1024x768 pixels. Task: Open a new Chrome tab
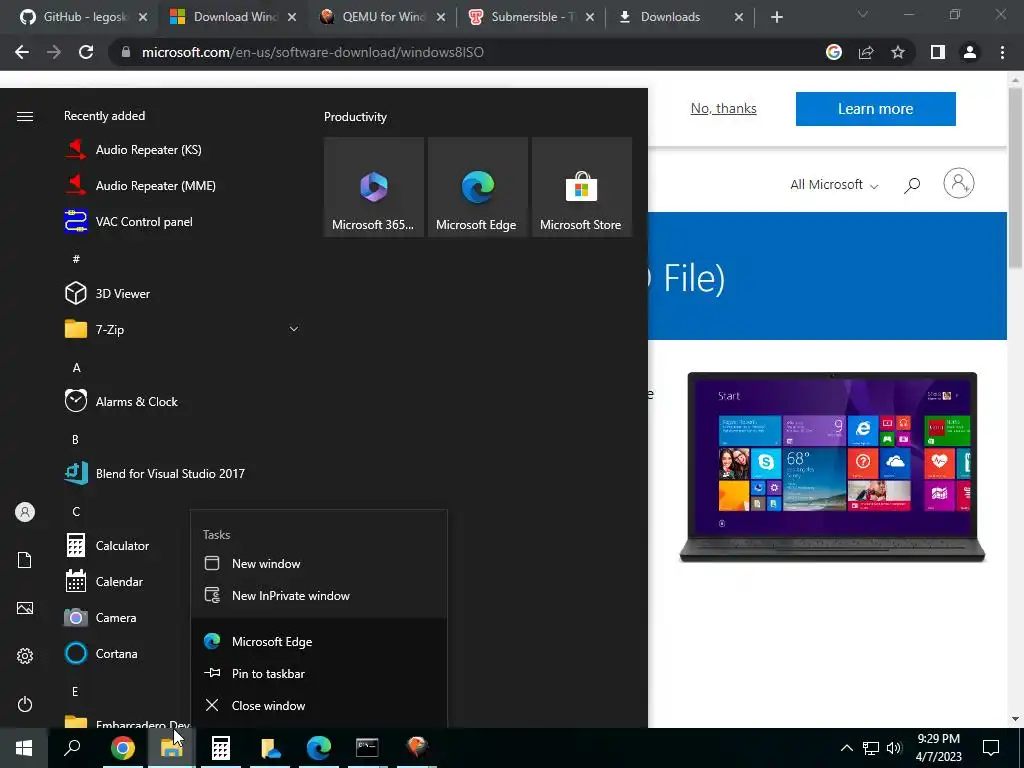(776, 17)
